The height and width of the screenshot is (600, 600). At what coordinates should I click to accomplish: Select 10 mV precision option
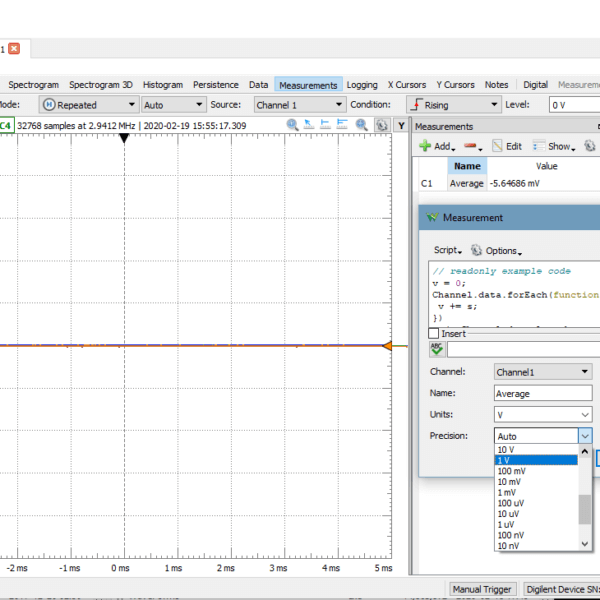point(536,482)
